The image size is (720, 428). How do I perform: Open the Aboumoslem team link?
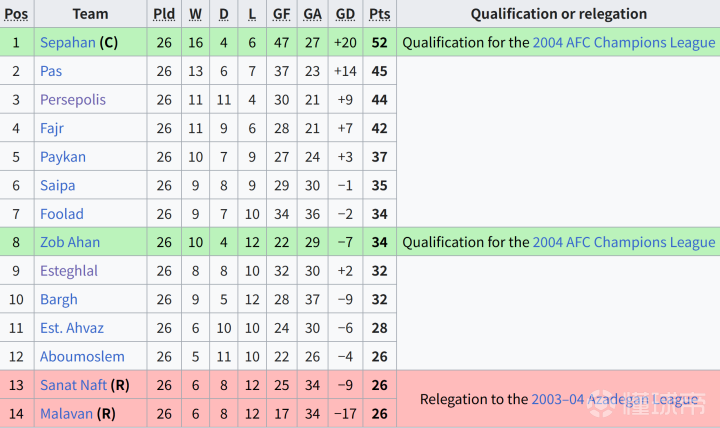pyautogui.click(x=82, y=356)
